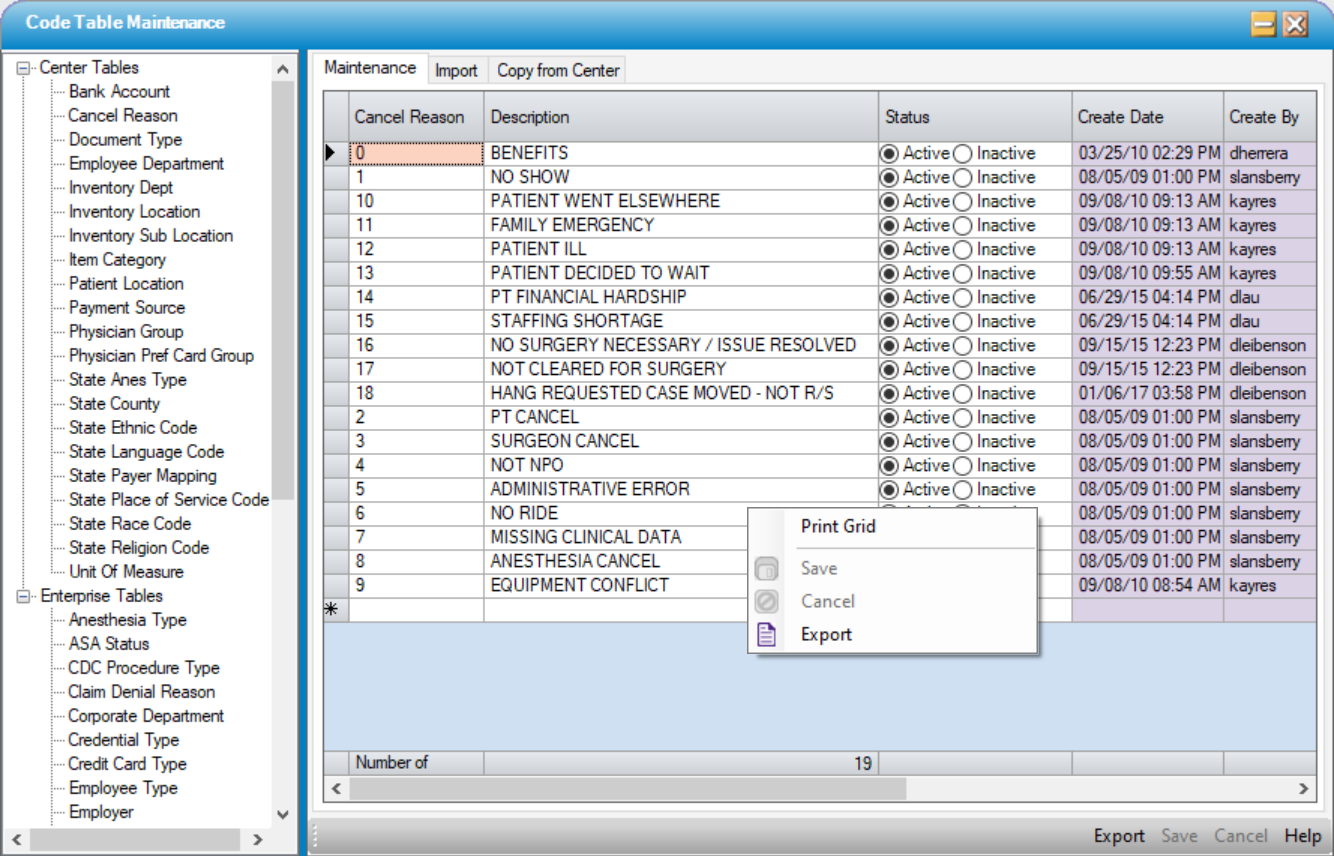Click the Cancel circle icon in context menu
Screen dimensions: 1334x856
[x=766, y=601]
